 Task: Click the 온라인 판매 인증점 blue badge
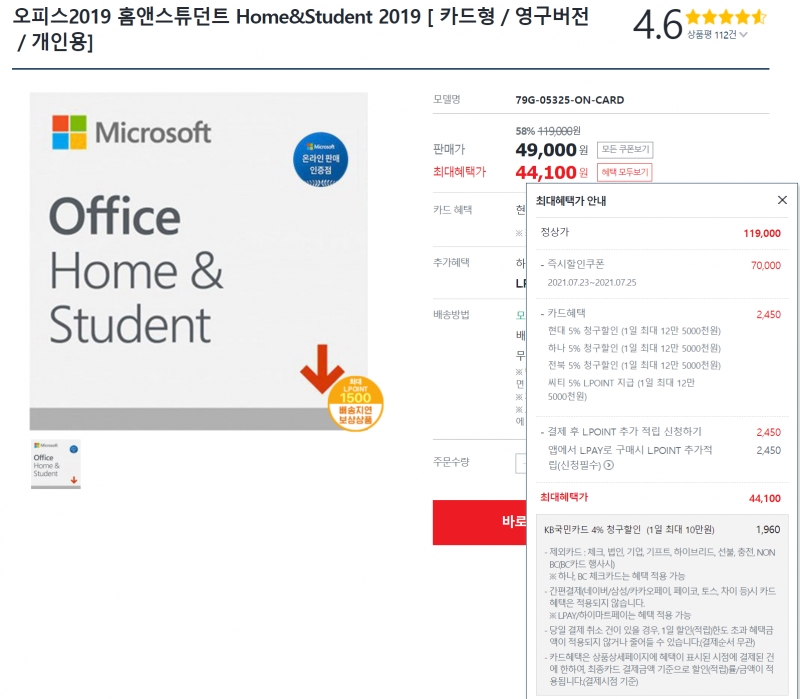tap(320, 160)
